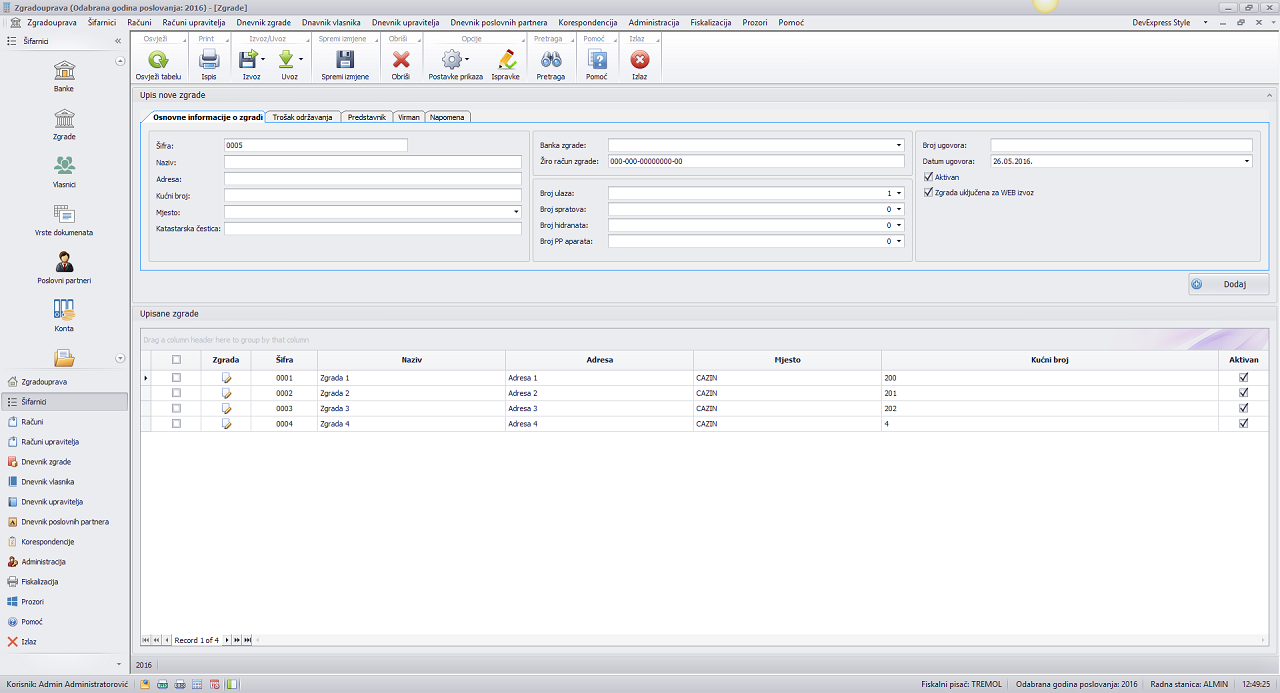Open the Banka zgrade dropdown
Viewport: 1280px width, 693px height.
click(x=898, y=145)
